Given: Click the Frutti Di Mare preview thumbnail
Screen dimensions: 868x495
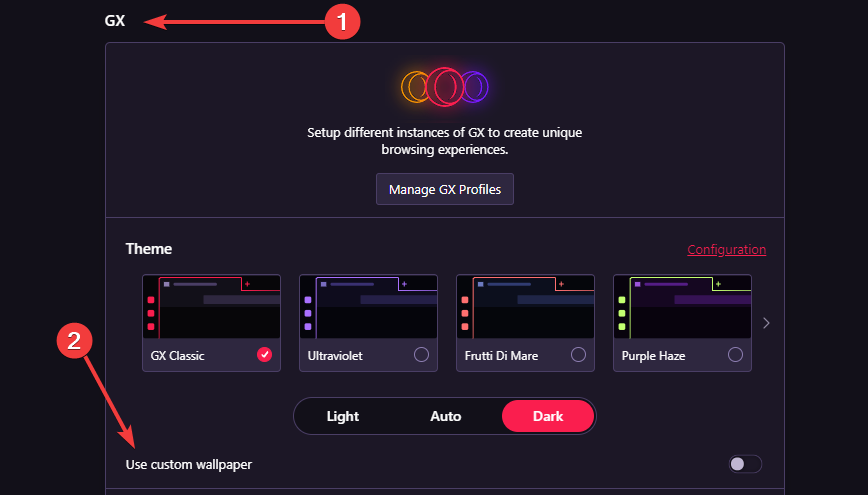Looking at the screenshot, I should click(525, 307).
